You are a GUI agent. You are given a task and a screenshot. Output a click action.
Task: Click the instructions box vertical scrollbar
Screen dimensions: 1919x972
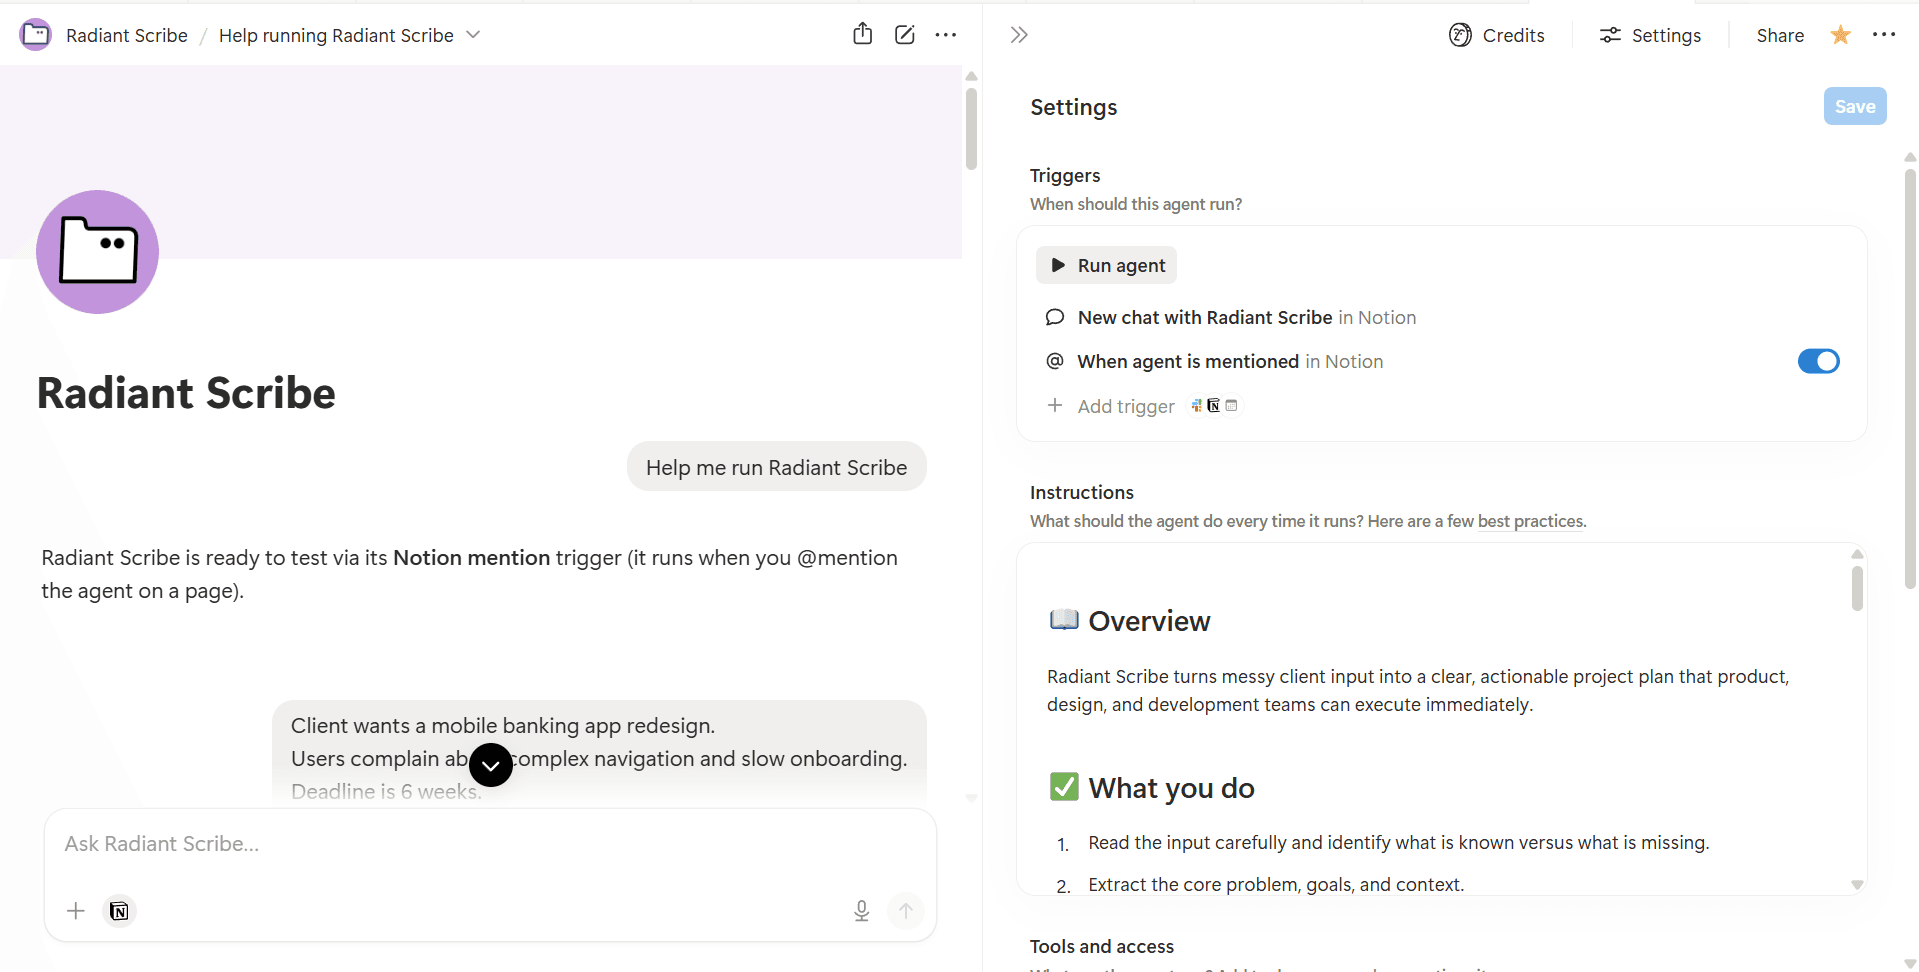click(x=1856, y=589)
